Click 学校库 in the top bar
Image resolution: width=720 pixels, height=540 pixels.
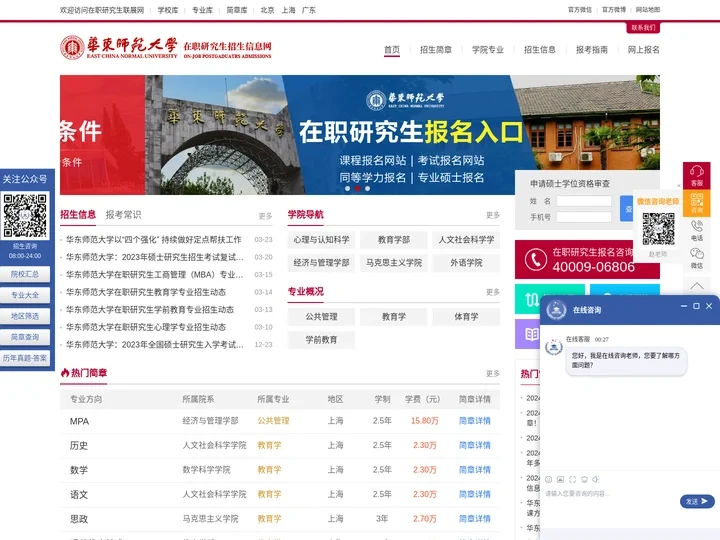pyautogui.click(x=168, y=10)
